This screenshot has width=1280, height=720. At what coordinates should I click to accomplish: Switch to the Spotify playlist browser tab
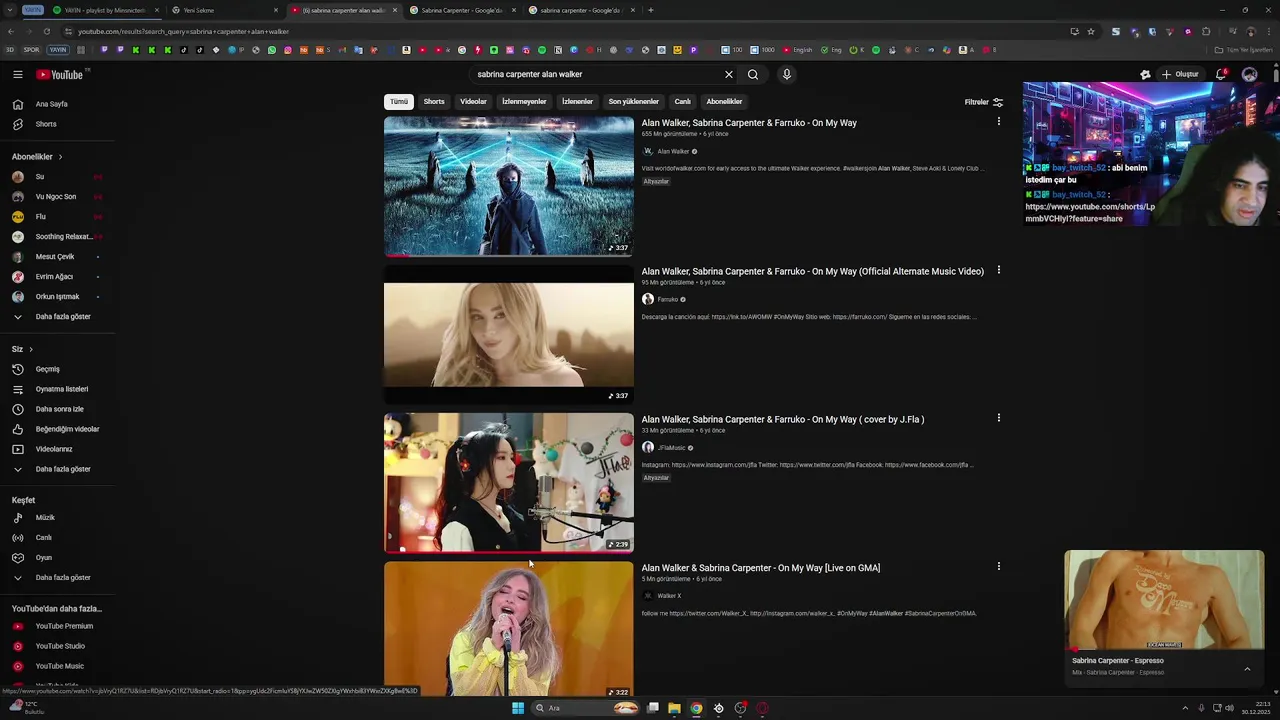pos(104,10)
